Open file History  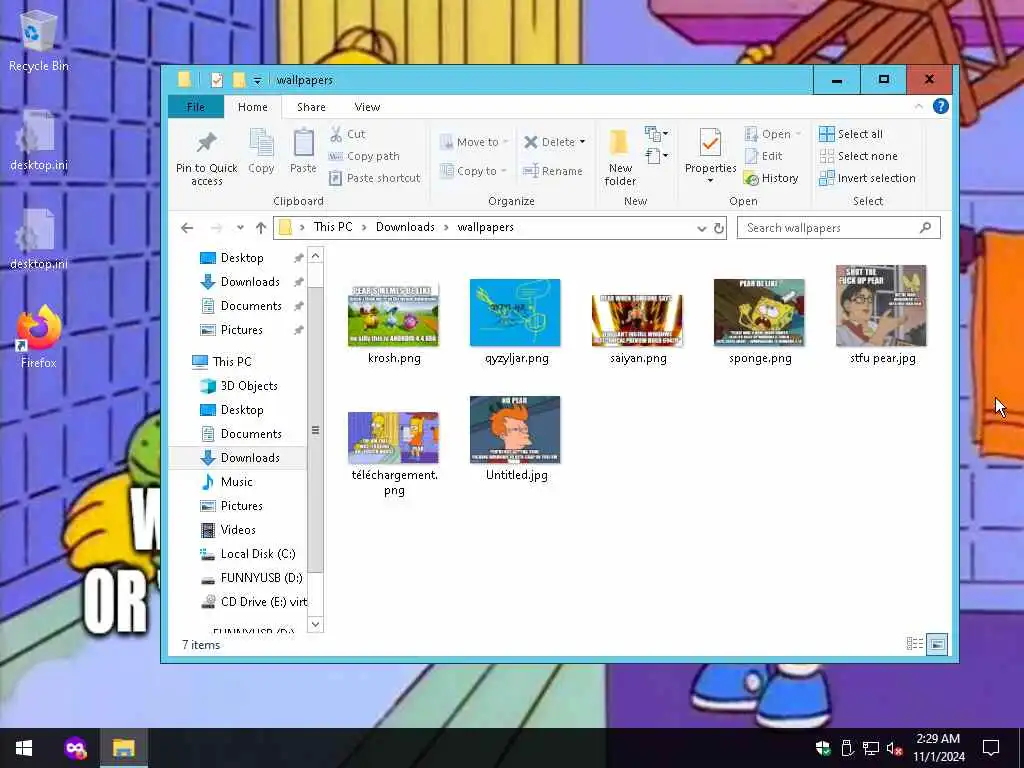(x=771, y=178)
